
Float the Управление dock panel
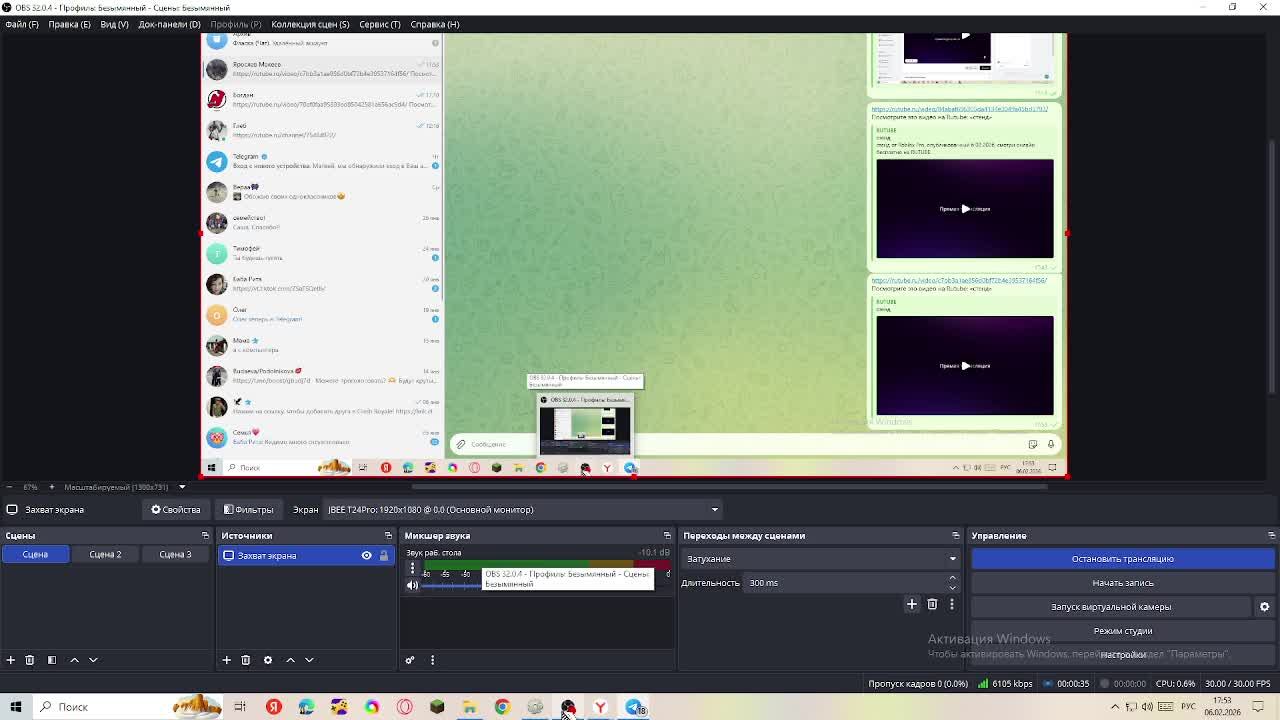(x=1271, y=536)
